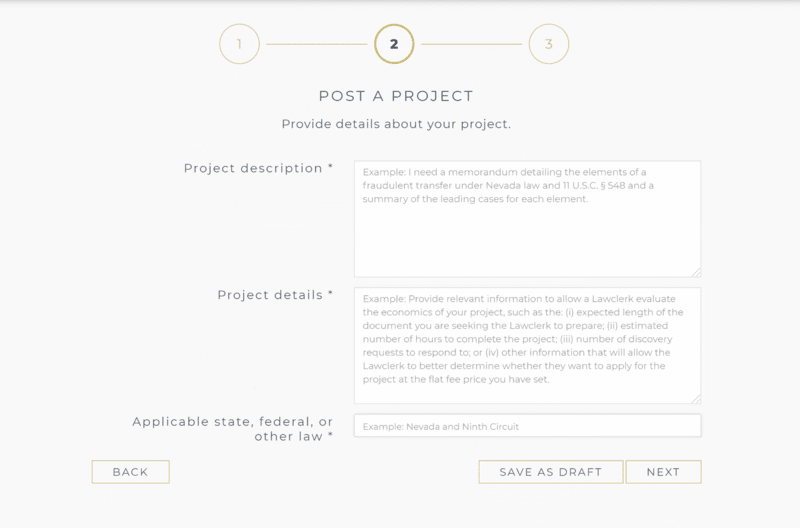Focus the applicable law input field
800x528 pixels.
pos(528,426)
